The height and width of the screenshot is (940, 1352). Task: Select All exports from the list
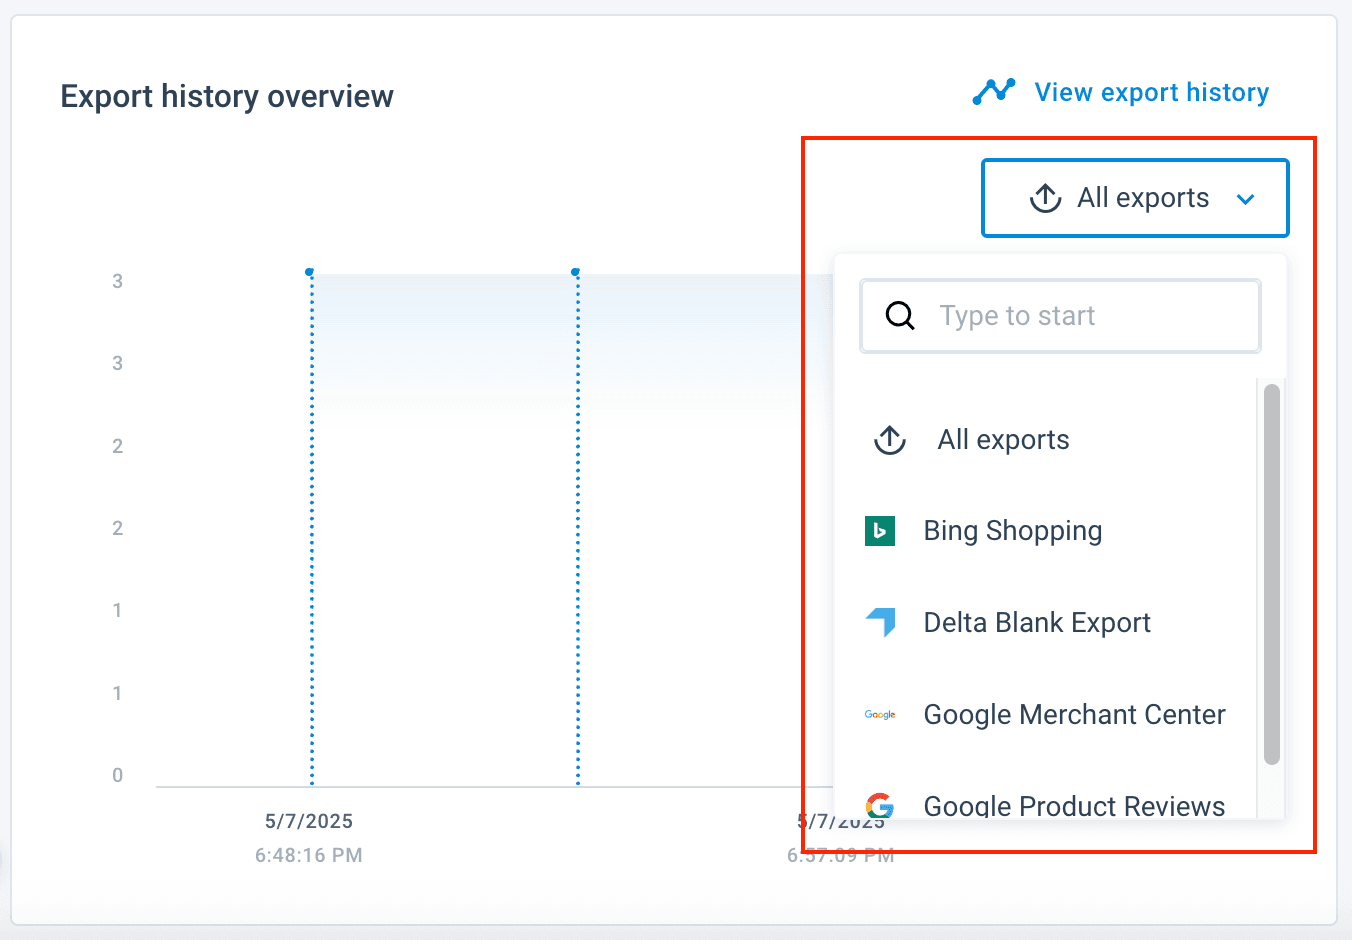tap(1003, 440)
